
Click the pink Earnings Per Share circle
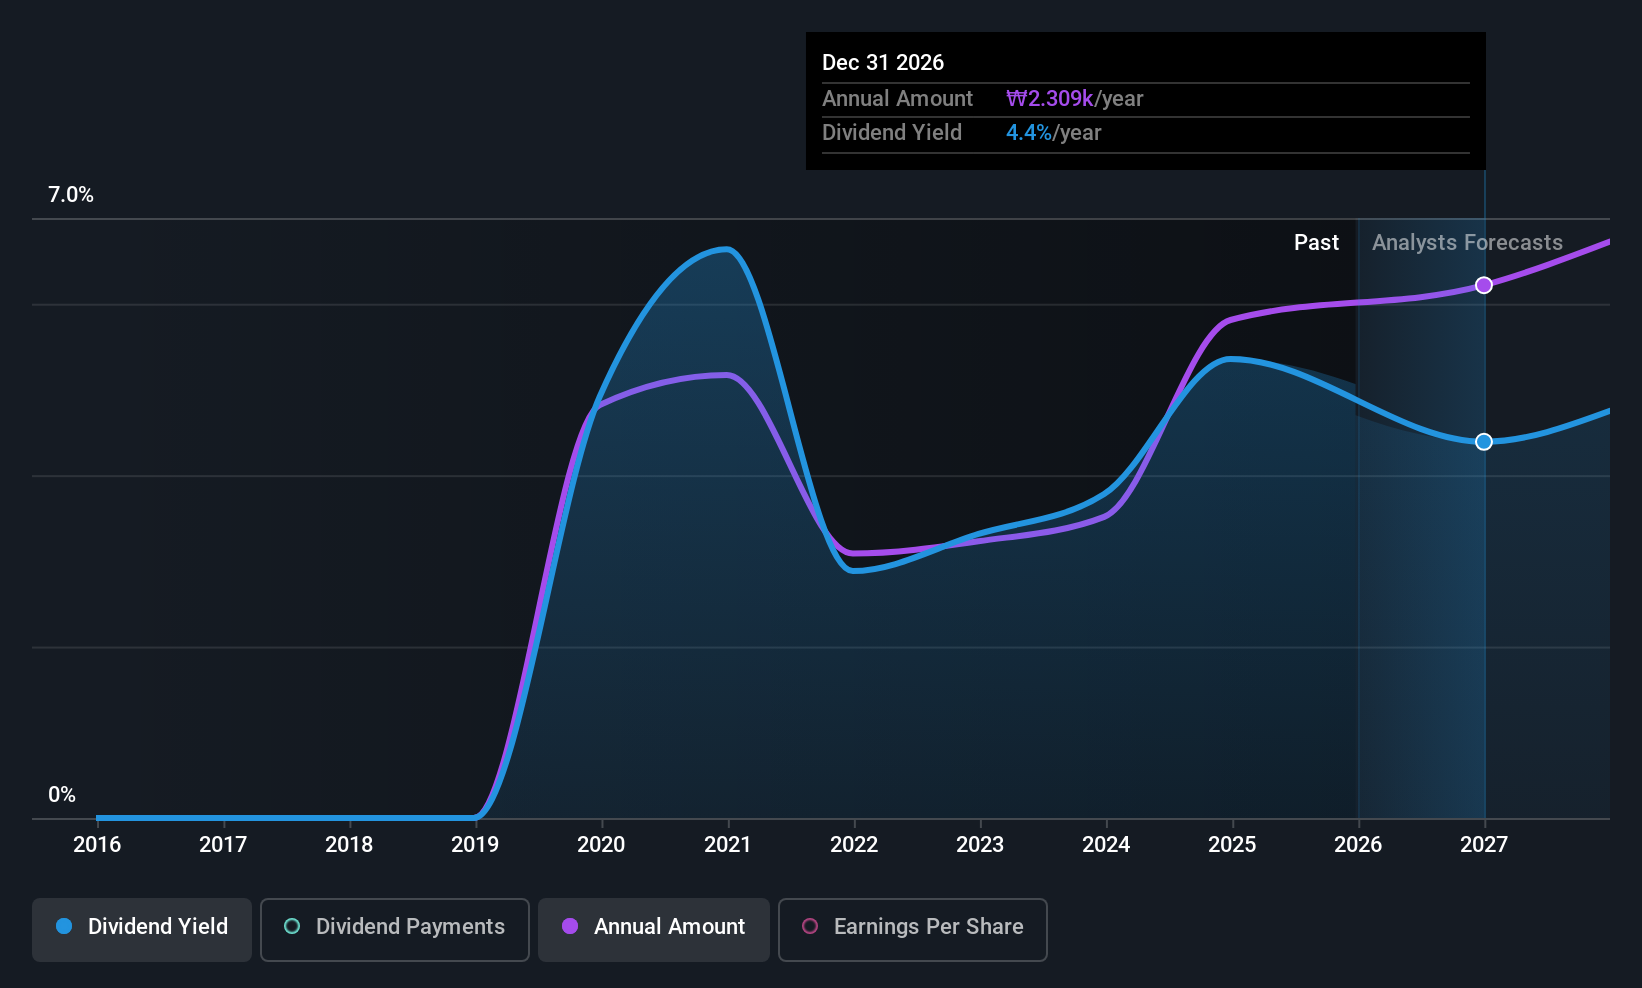810,926
